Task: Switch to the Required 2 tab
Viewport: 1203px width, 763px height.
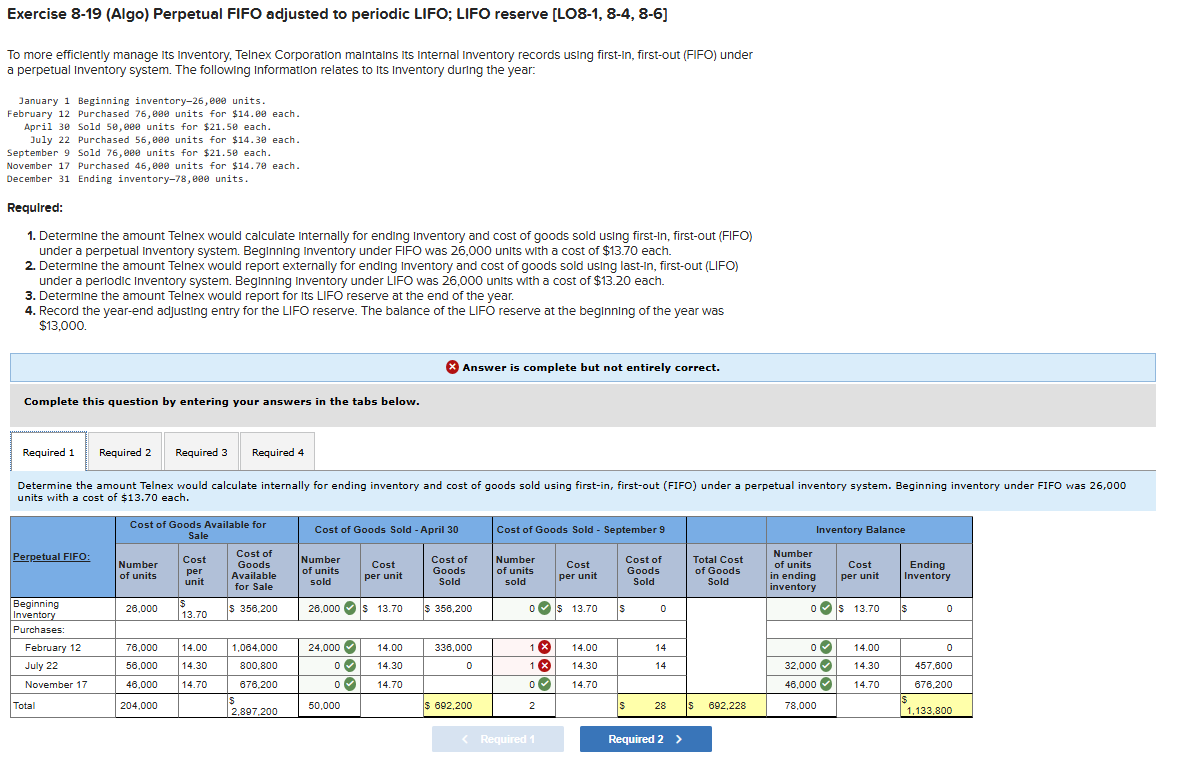Action: point(124,451)
